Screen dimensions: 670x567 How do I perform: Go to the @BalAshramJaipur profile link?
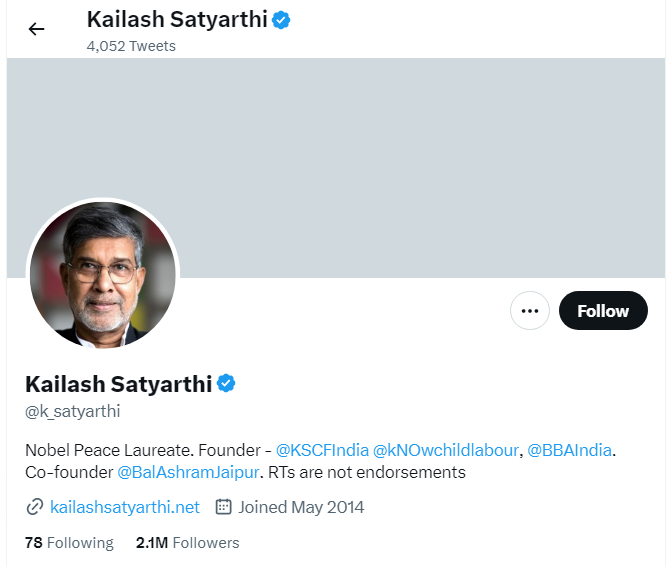189,472
